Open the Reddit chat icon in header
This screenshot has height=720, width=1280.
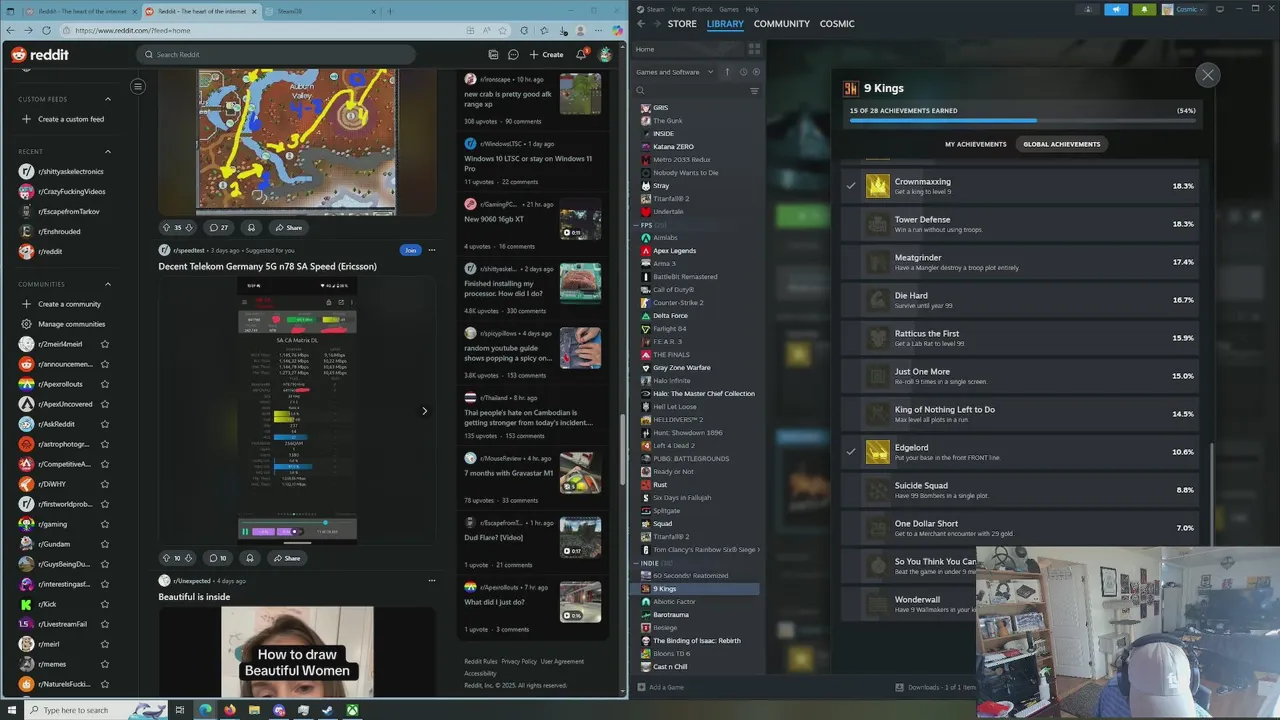pyautogui.click(x=513, y=55)
